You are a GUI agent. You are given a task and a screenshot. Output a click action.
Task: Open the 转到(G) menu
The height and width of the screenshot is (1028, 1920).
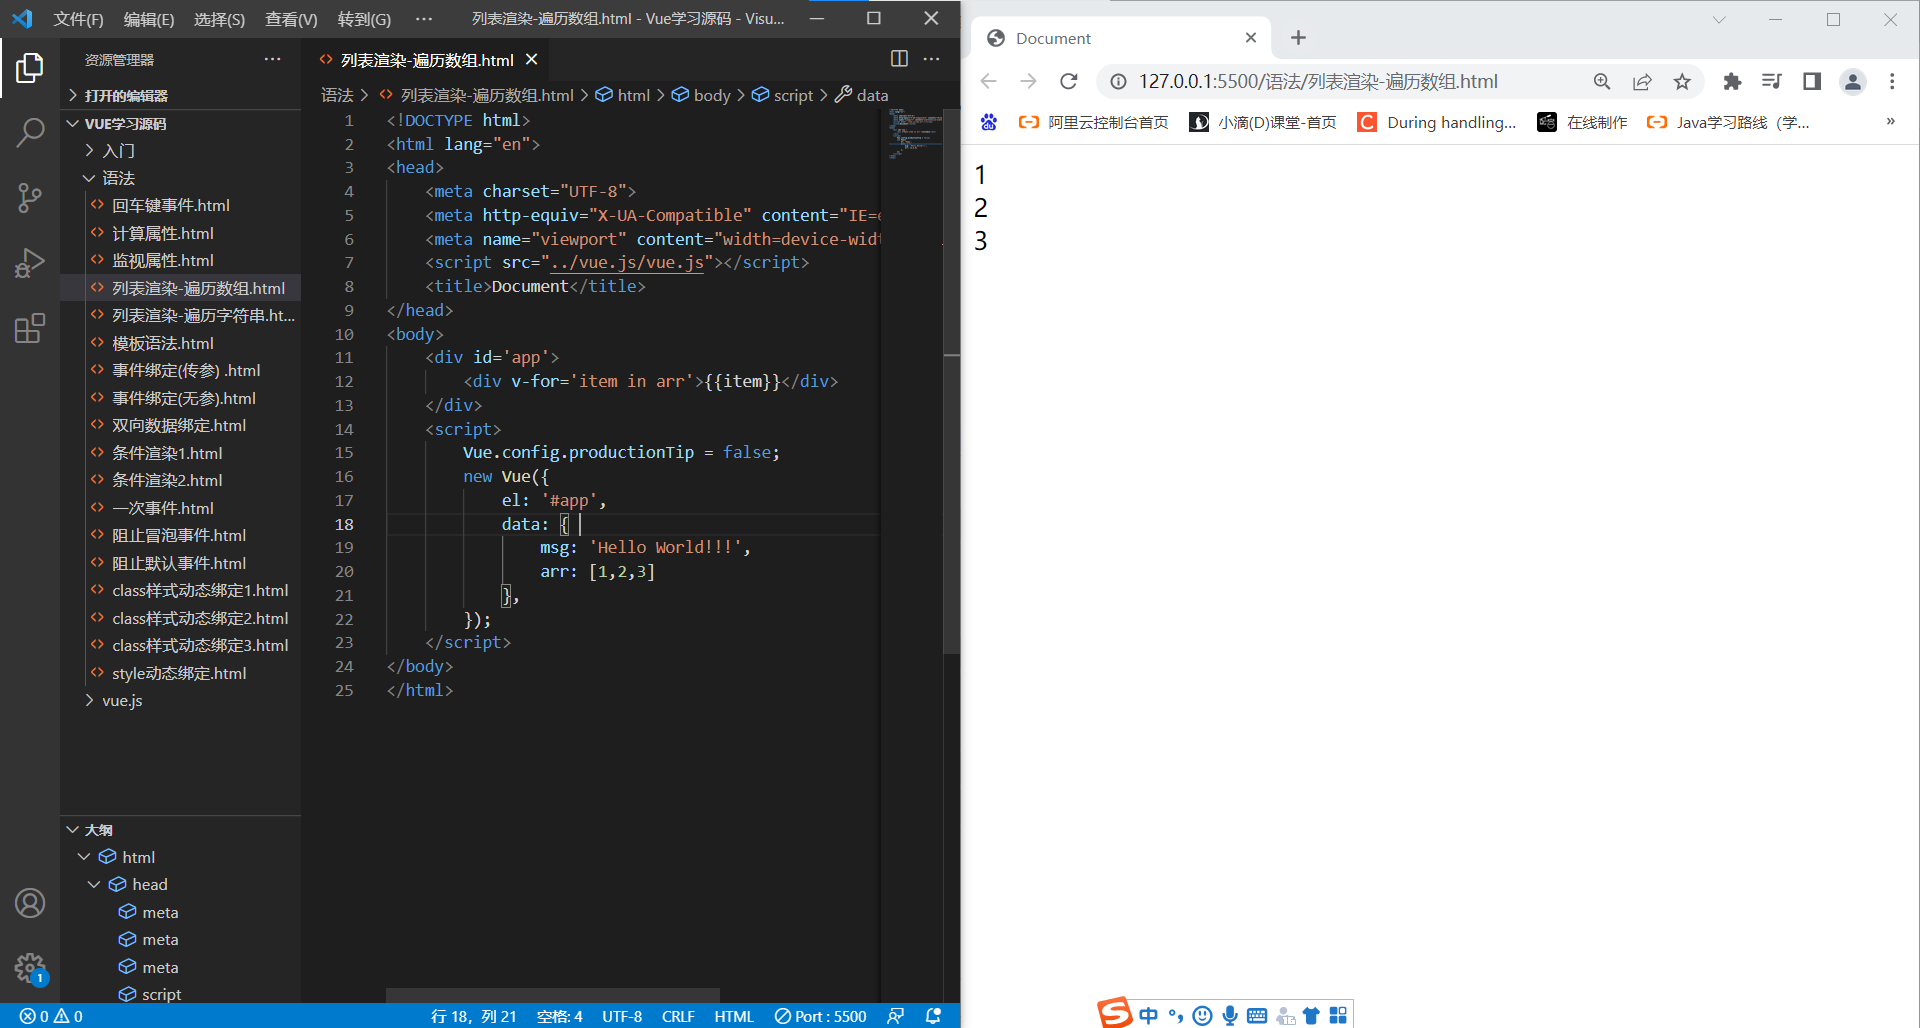tap(364, 19)
